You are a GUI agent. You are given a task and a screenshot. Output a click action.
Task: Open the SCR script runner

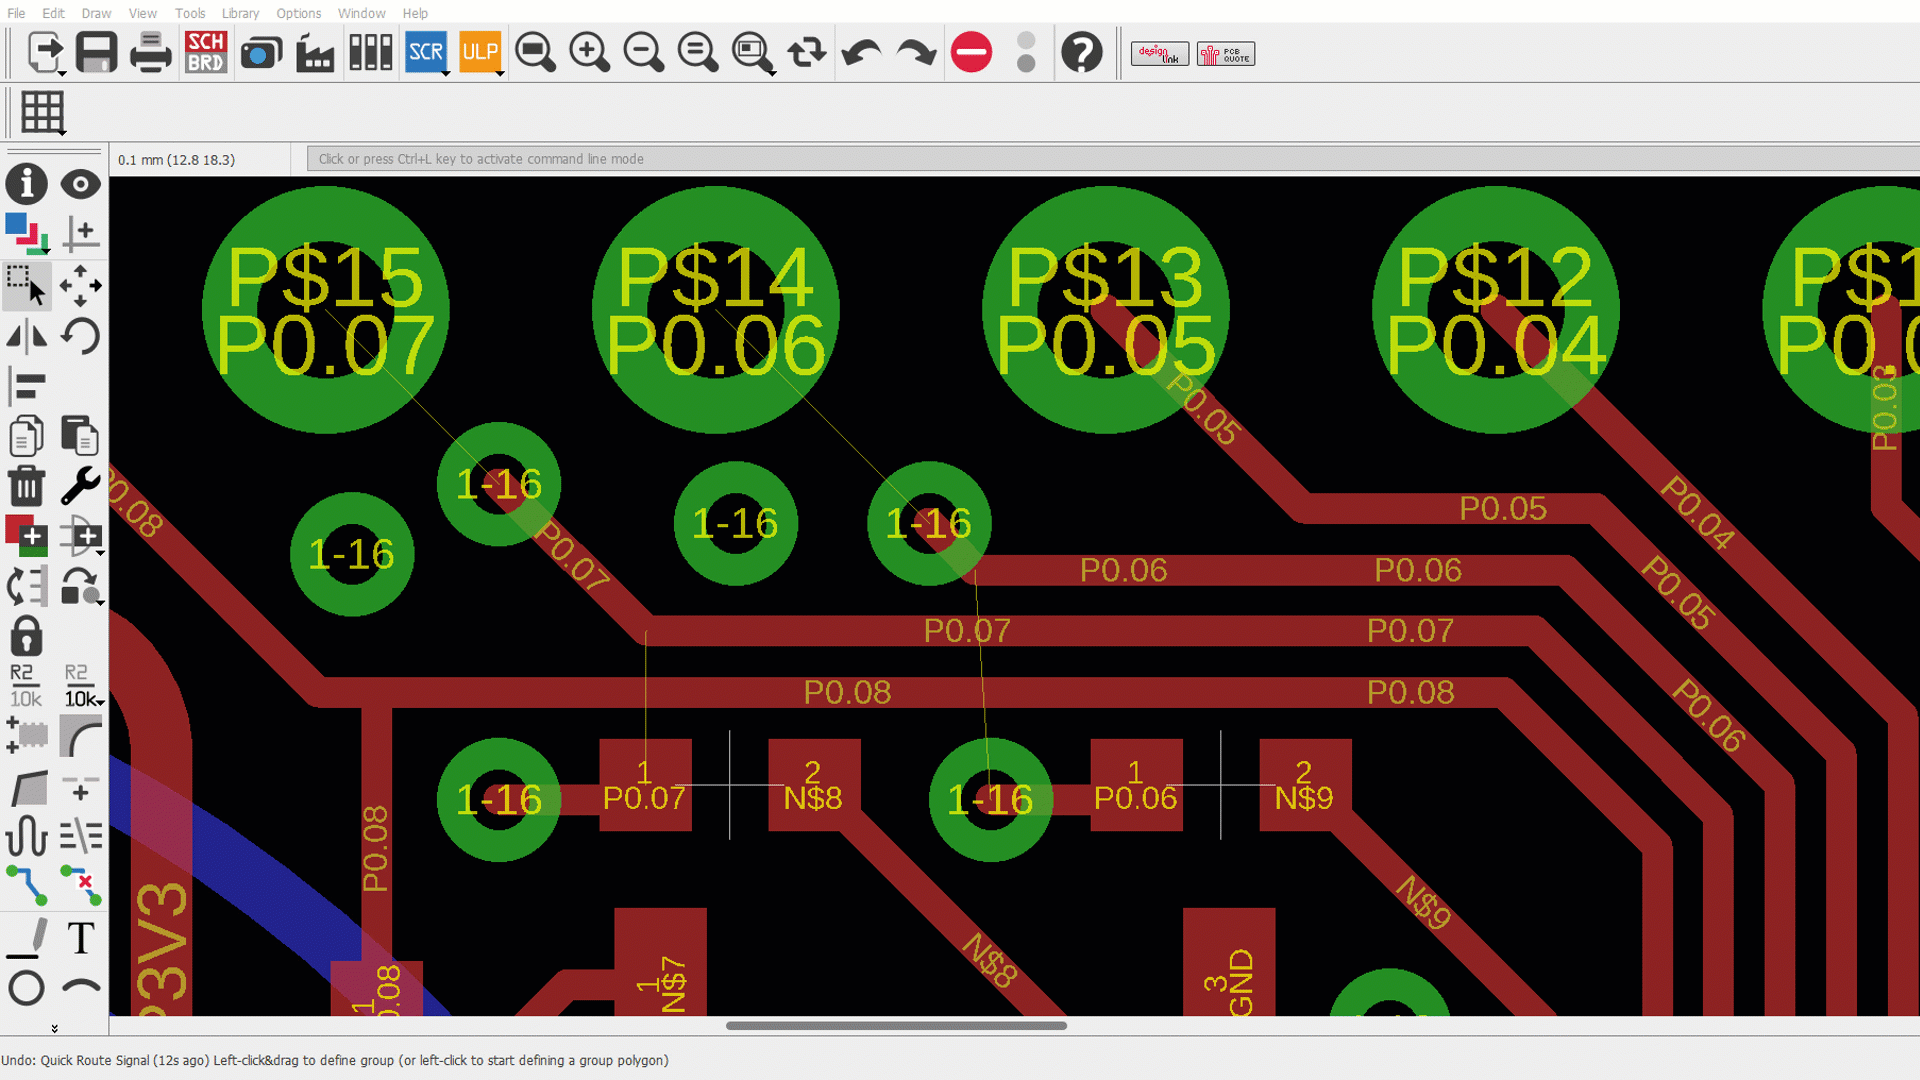coord(425,52)
